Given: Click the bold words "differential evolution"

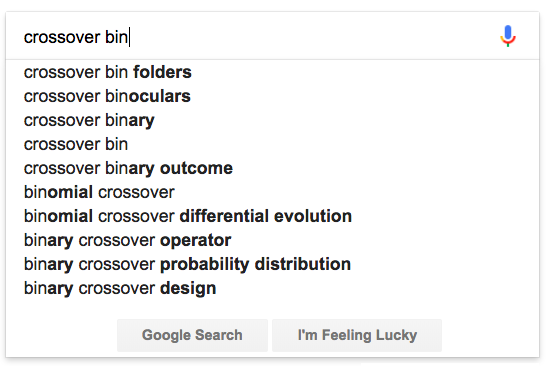Looking at the screenshot, I should [x=265, y=216].
